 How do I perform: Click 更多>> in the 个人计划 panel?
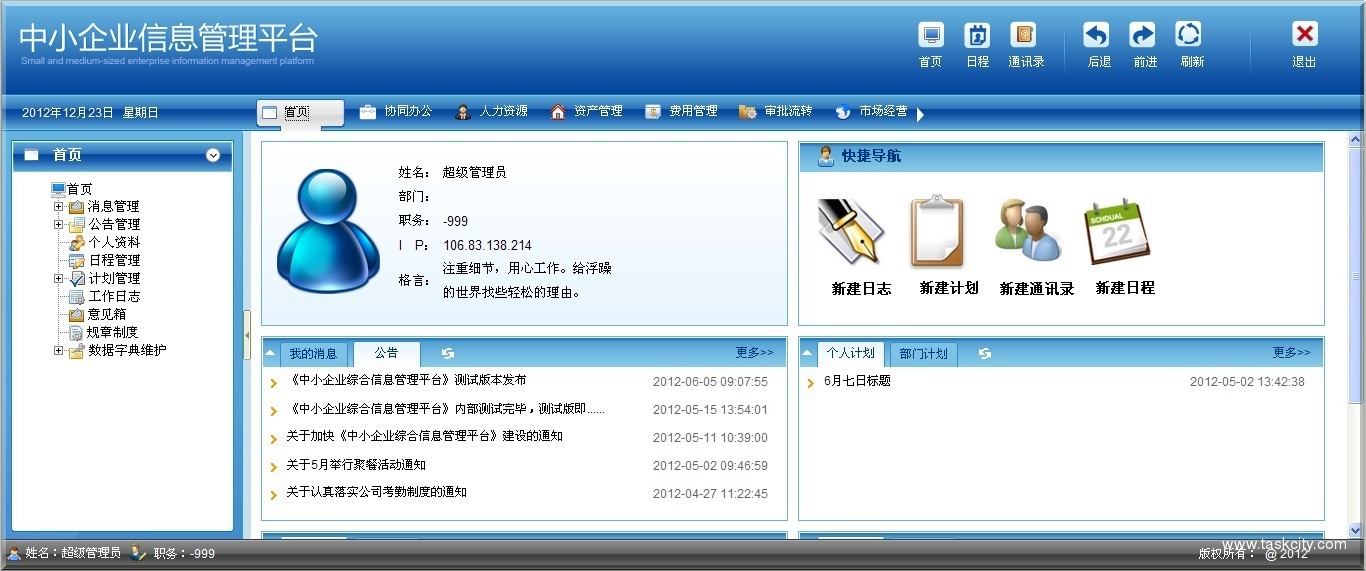click(1292, 353)
